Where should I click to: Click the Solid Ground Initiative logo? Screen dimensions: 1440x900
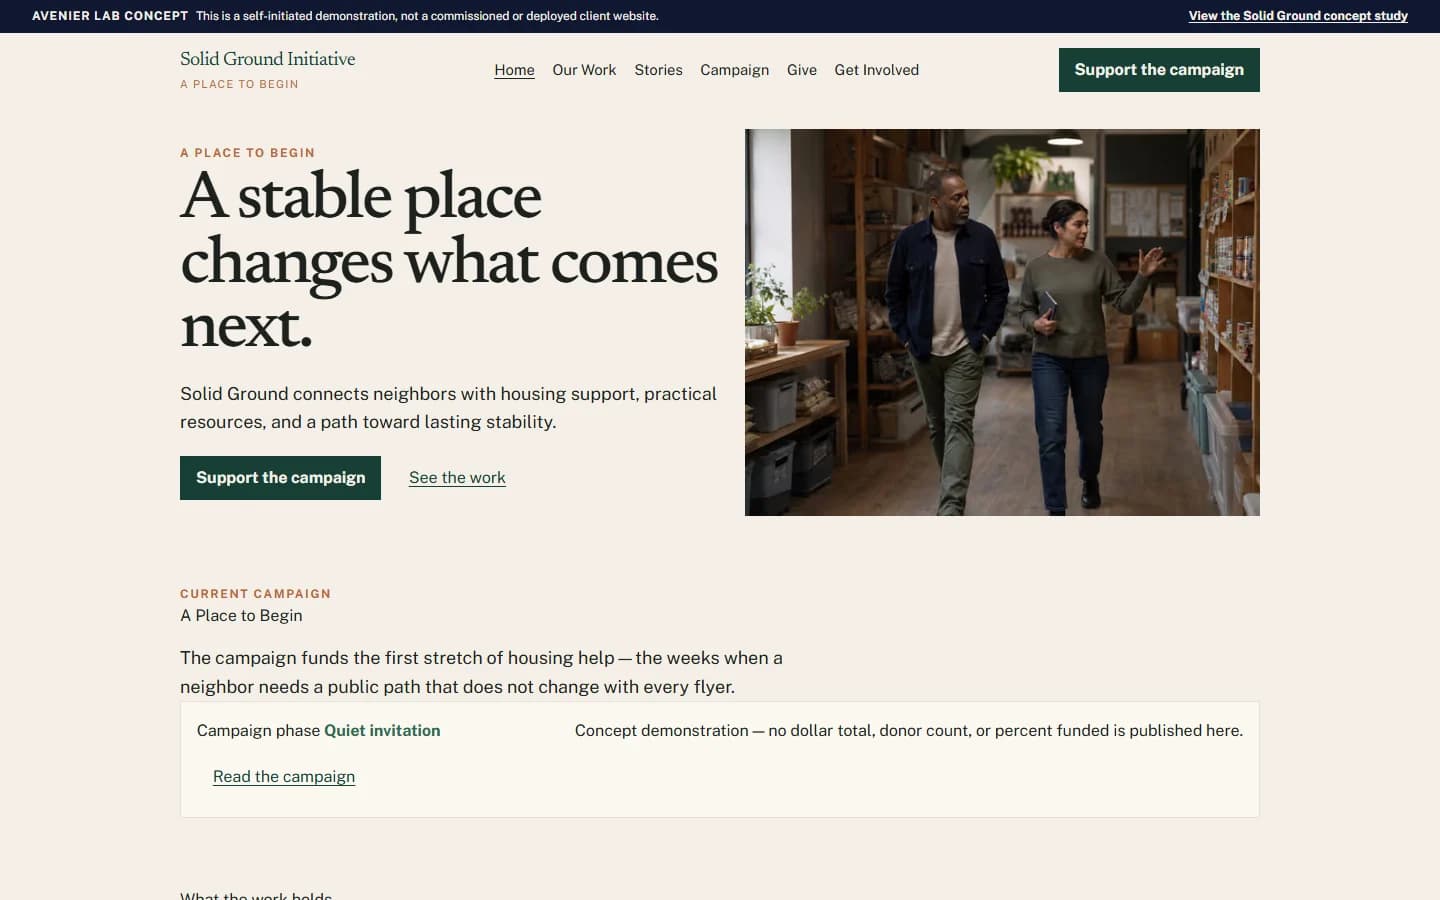point(267,59)
